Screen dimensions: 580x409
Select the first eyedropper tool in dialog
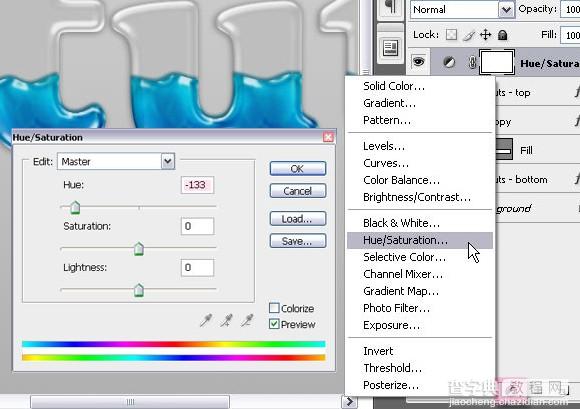206,320
